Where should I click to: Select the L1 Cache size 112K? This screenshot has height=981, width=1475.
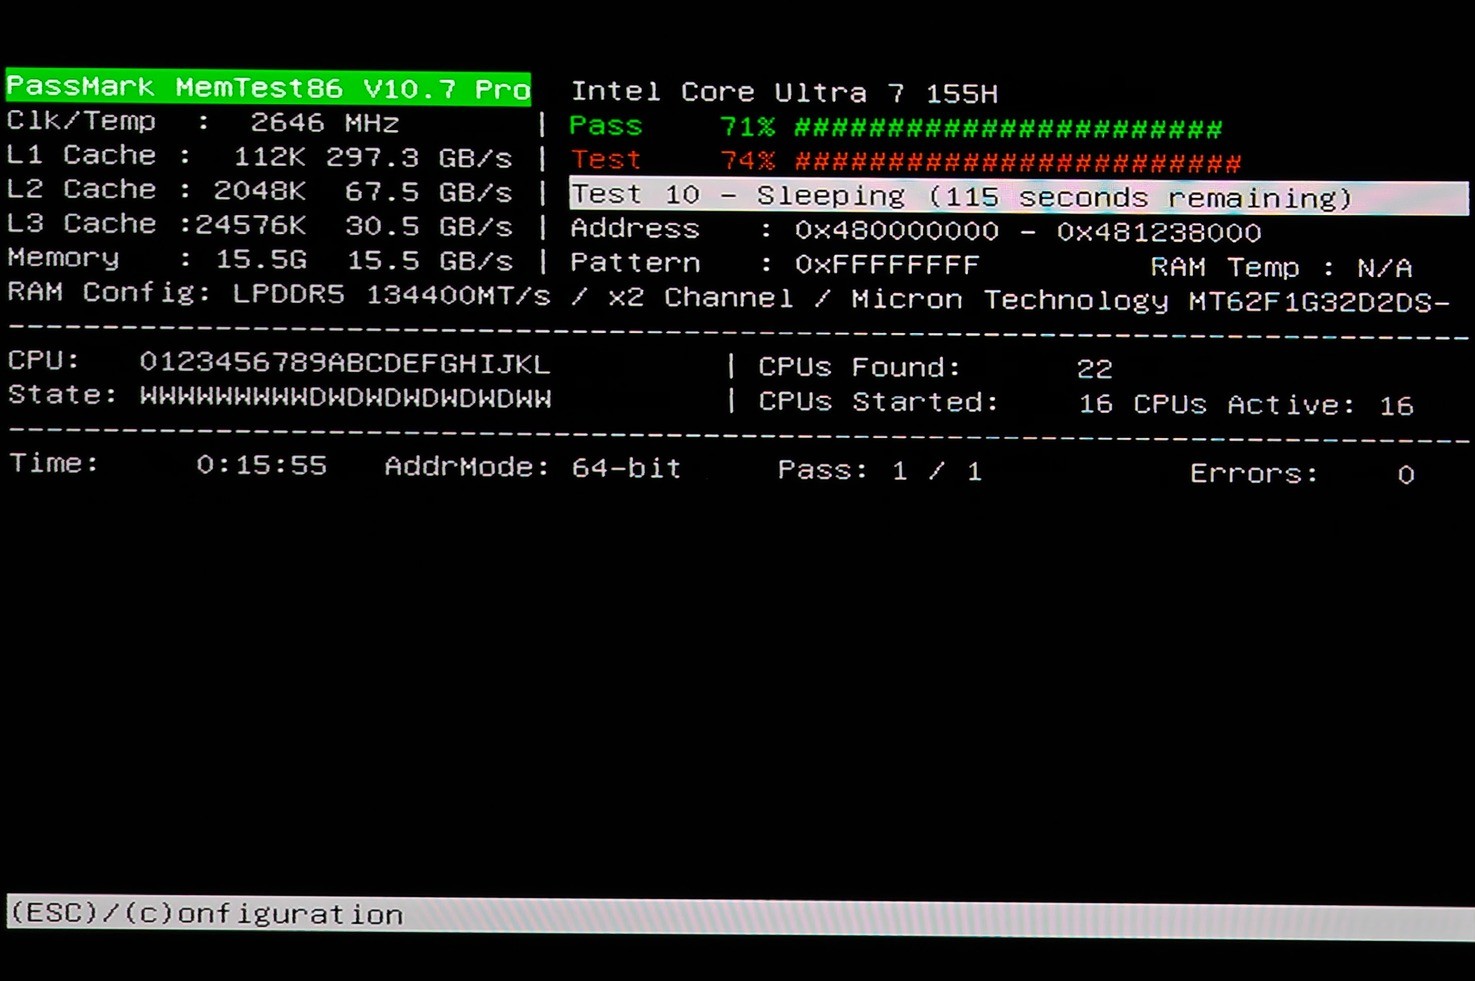(x=269, y=157)
